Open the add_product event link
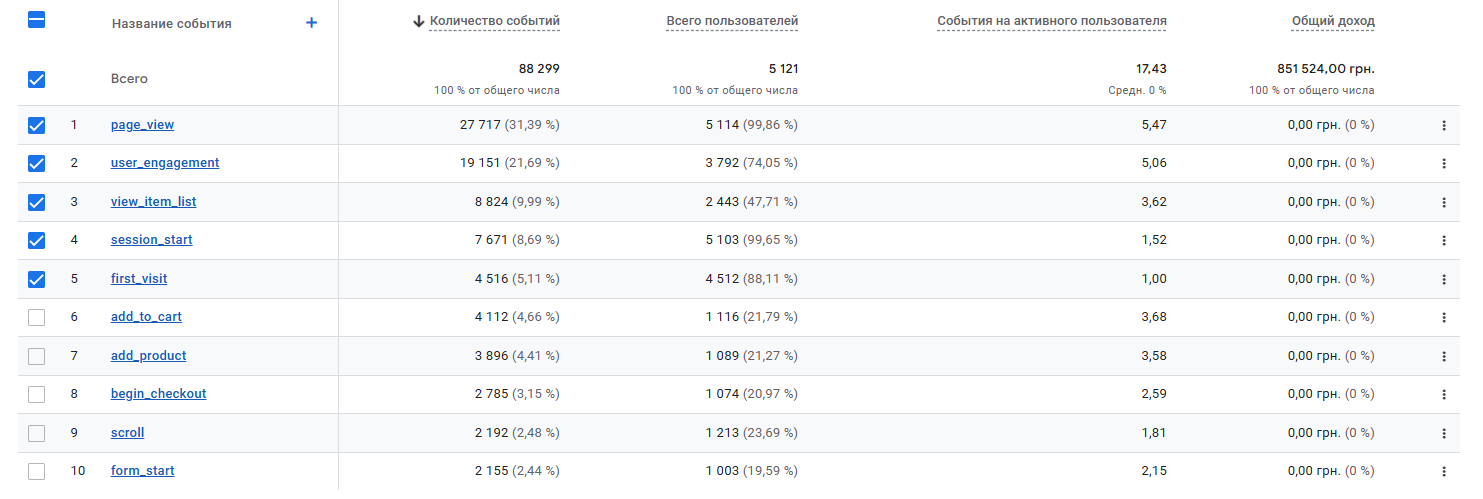This screenshot has height=499, width=1483. 148,356
